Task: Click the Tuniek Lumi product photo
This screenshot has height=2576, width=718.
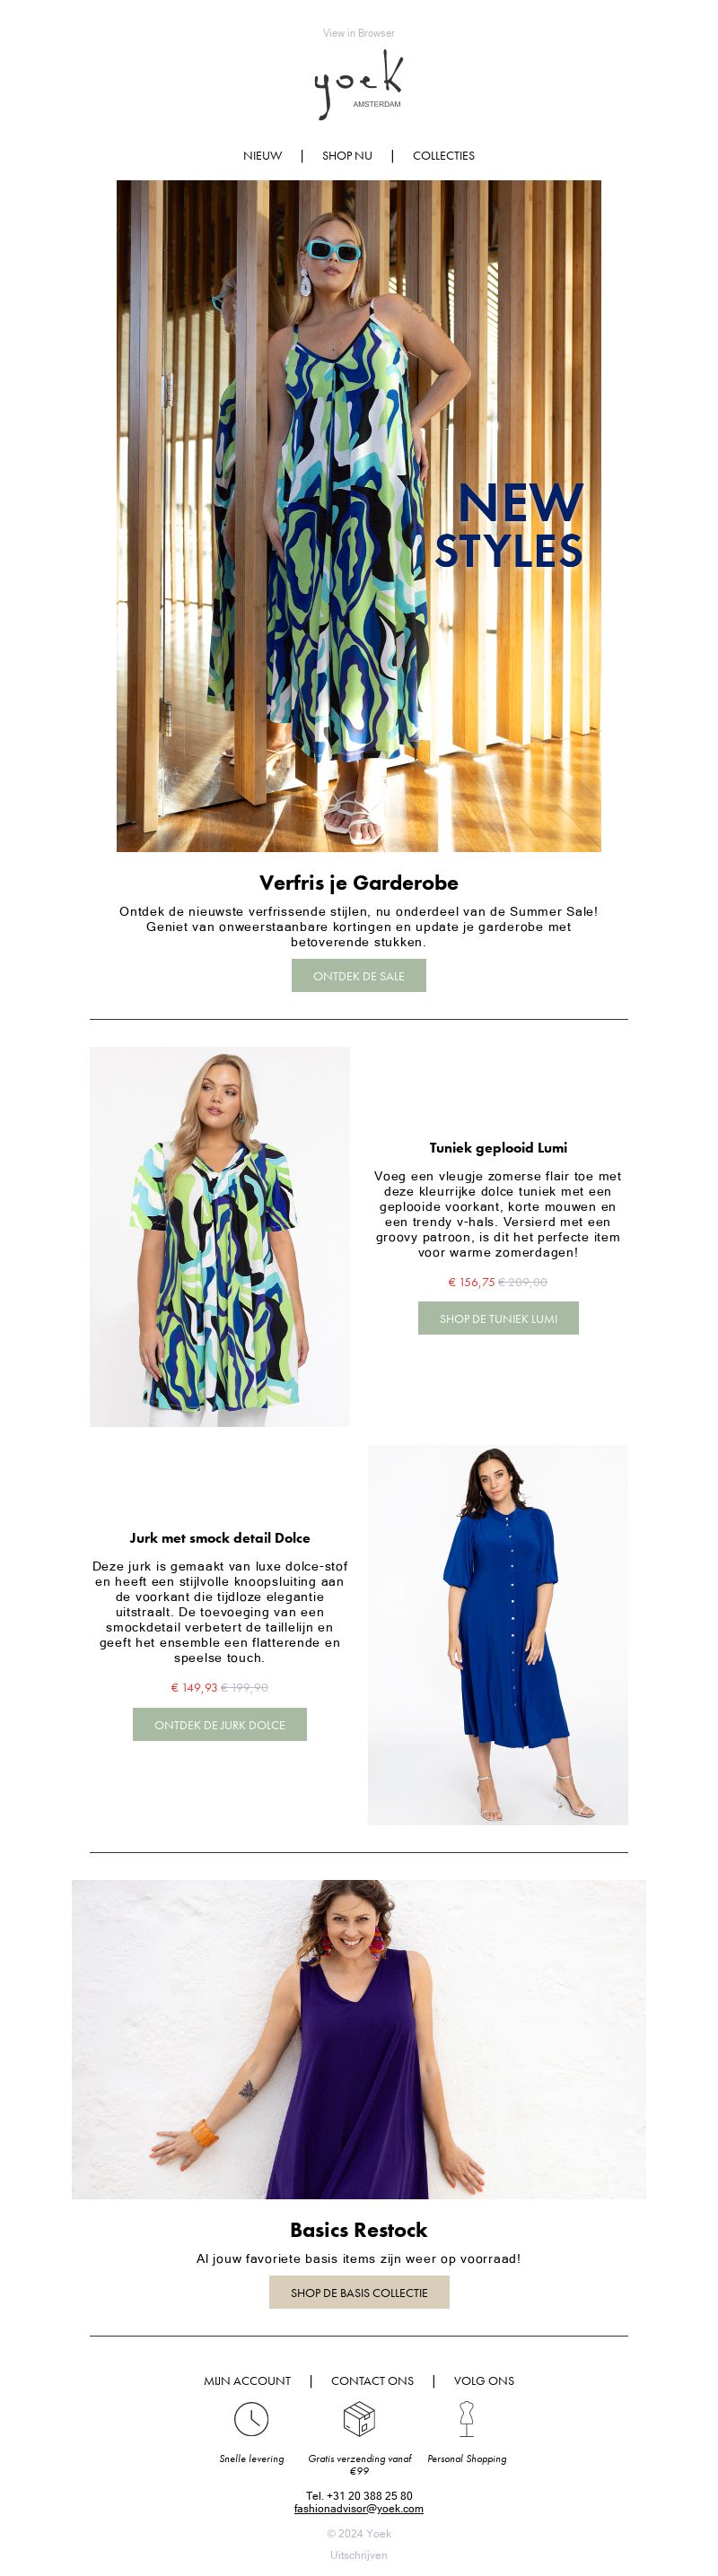Action: (220, 1236)
